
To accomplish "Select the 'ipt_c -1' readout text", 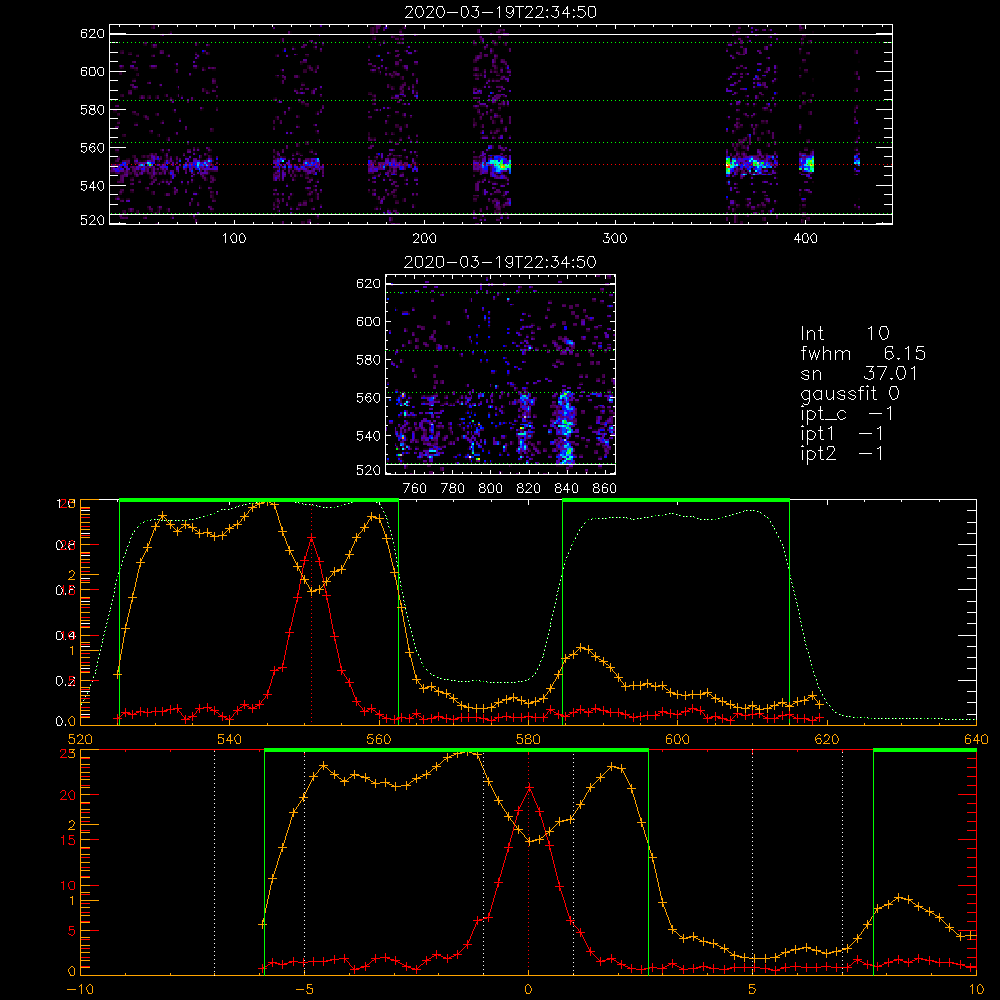I will pos(847,414).
